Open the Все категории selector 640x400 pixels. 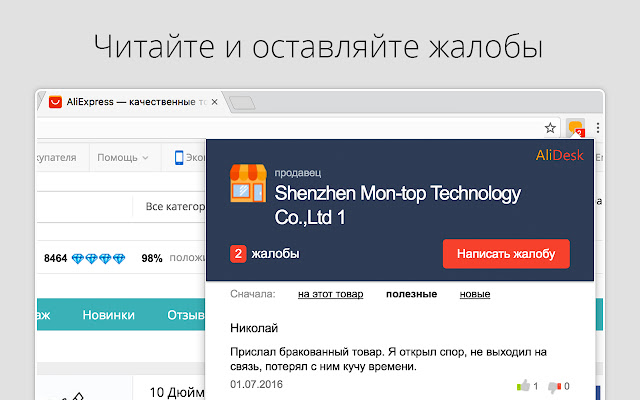[176, 207]
